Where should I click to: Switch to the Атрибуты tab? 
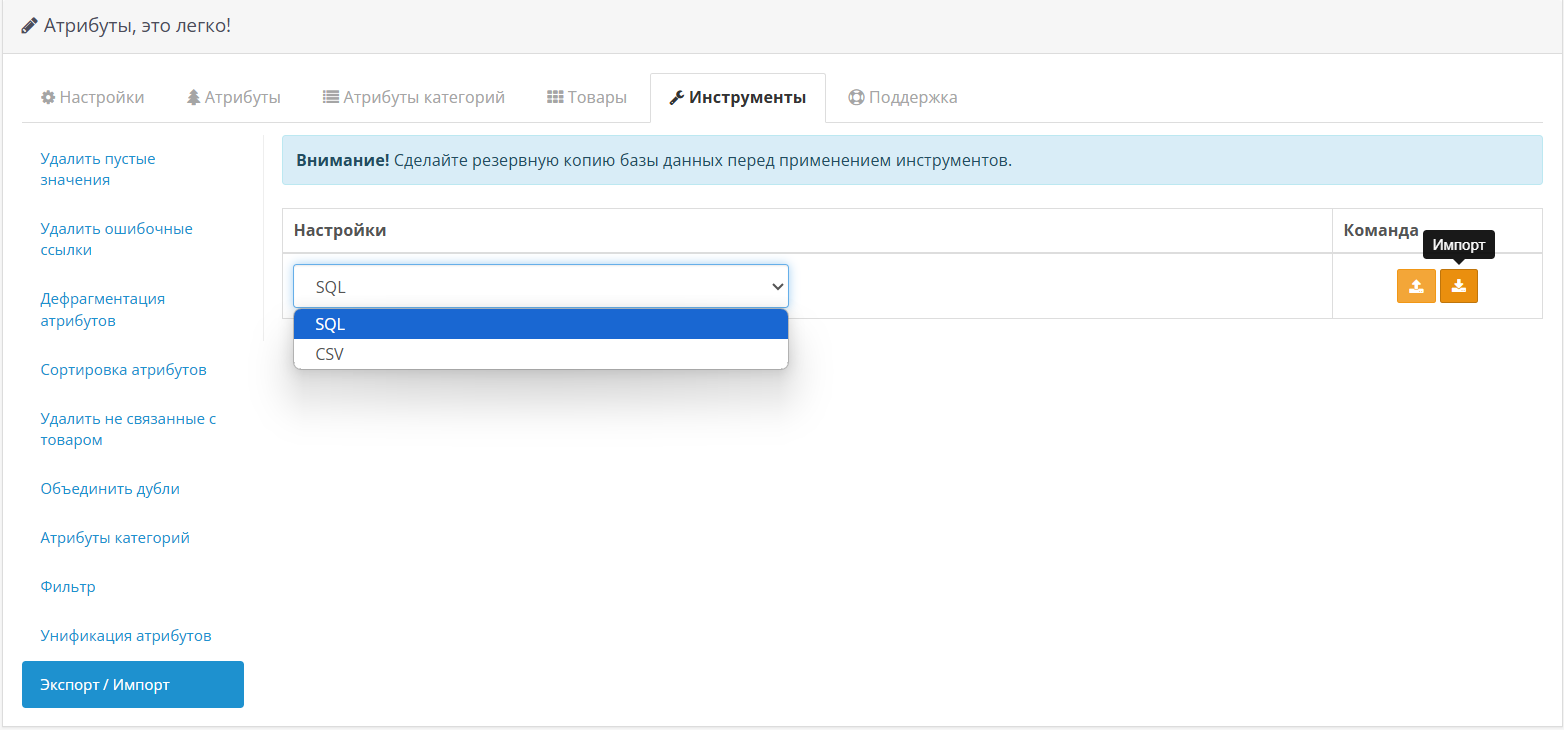[234, 98]
